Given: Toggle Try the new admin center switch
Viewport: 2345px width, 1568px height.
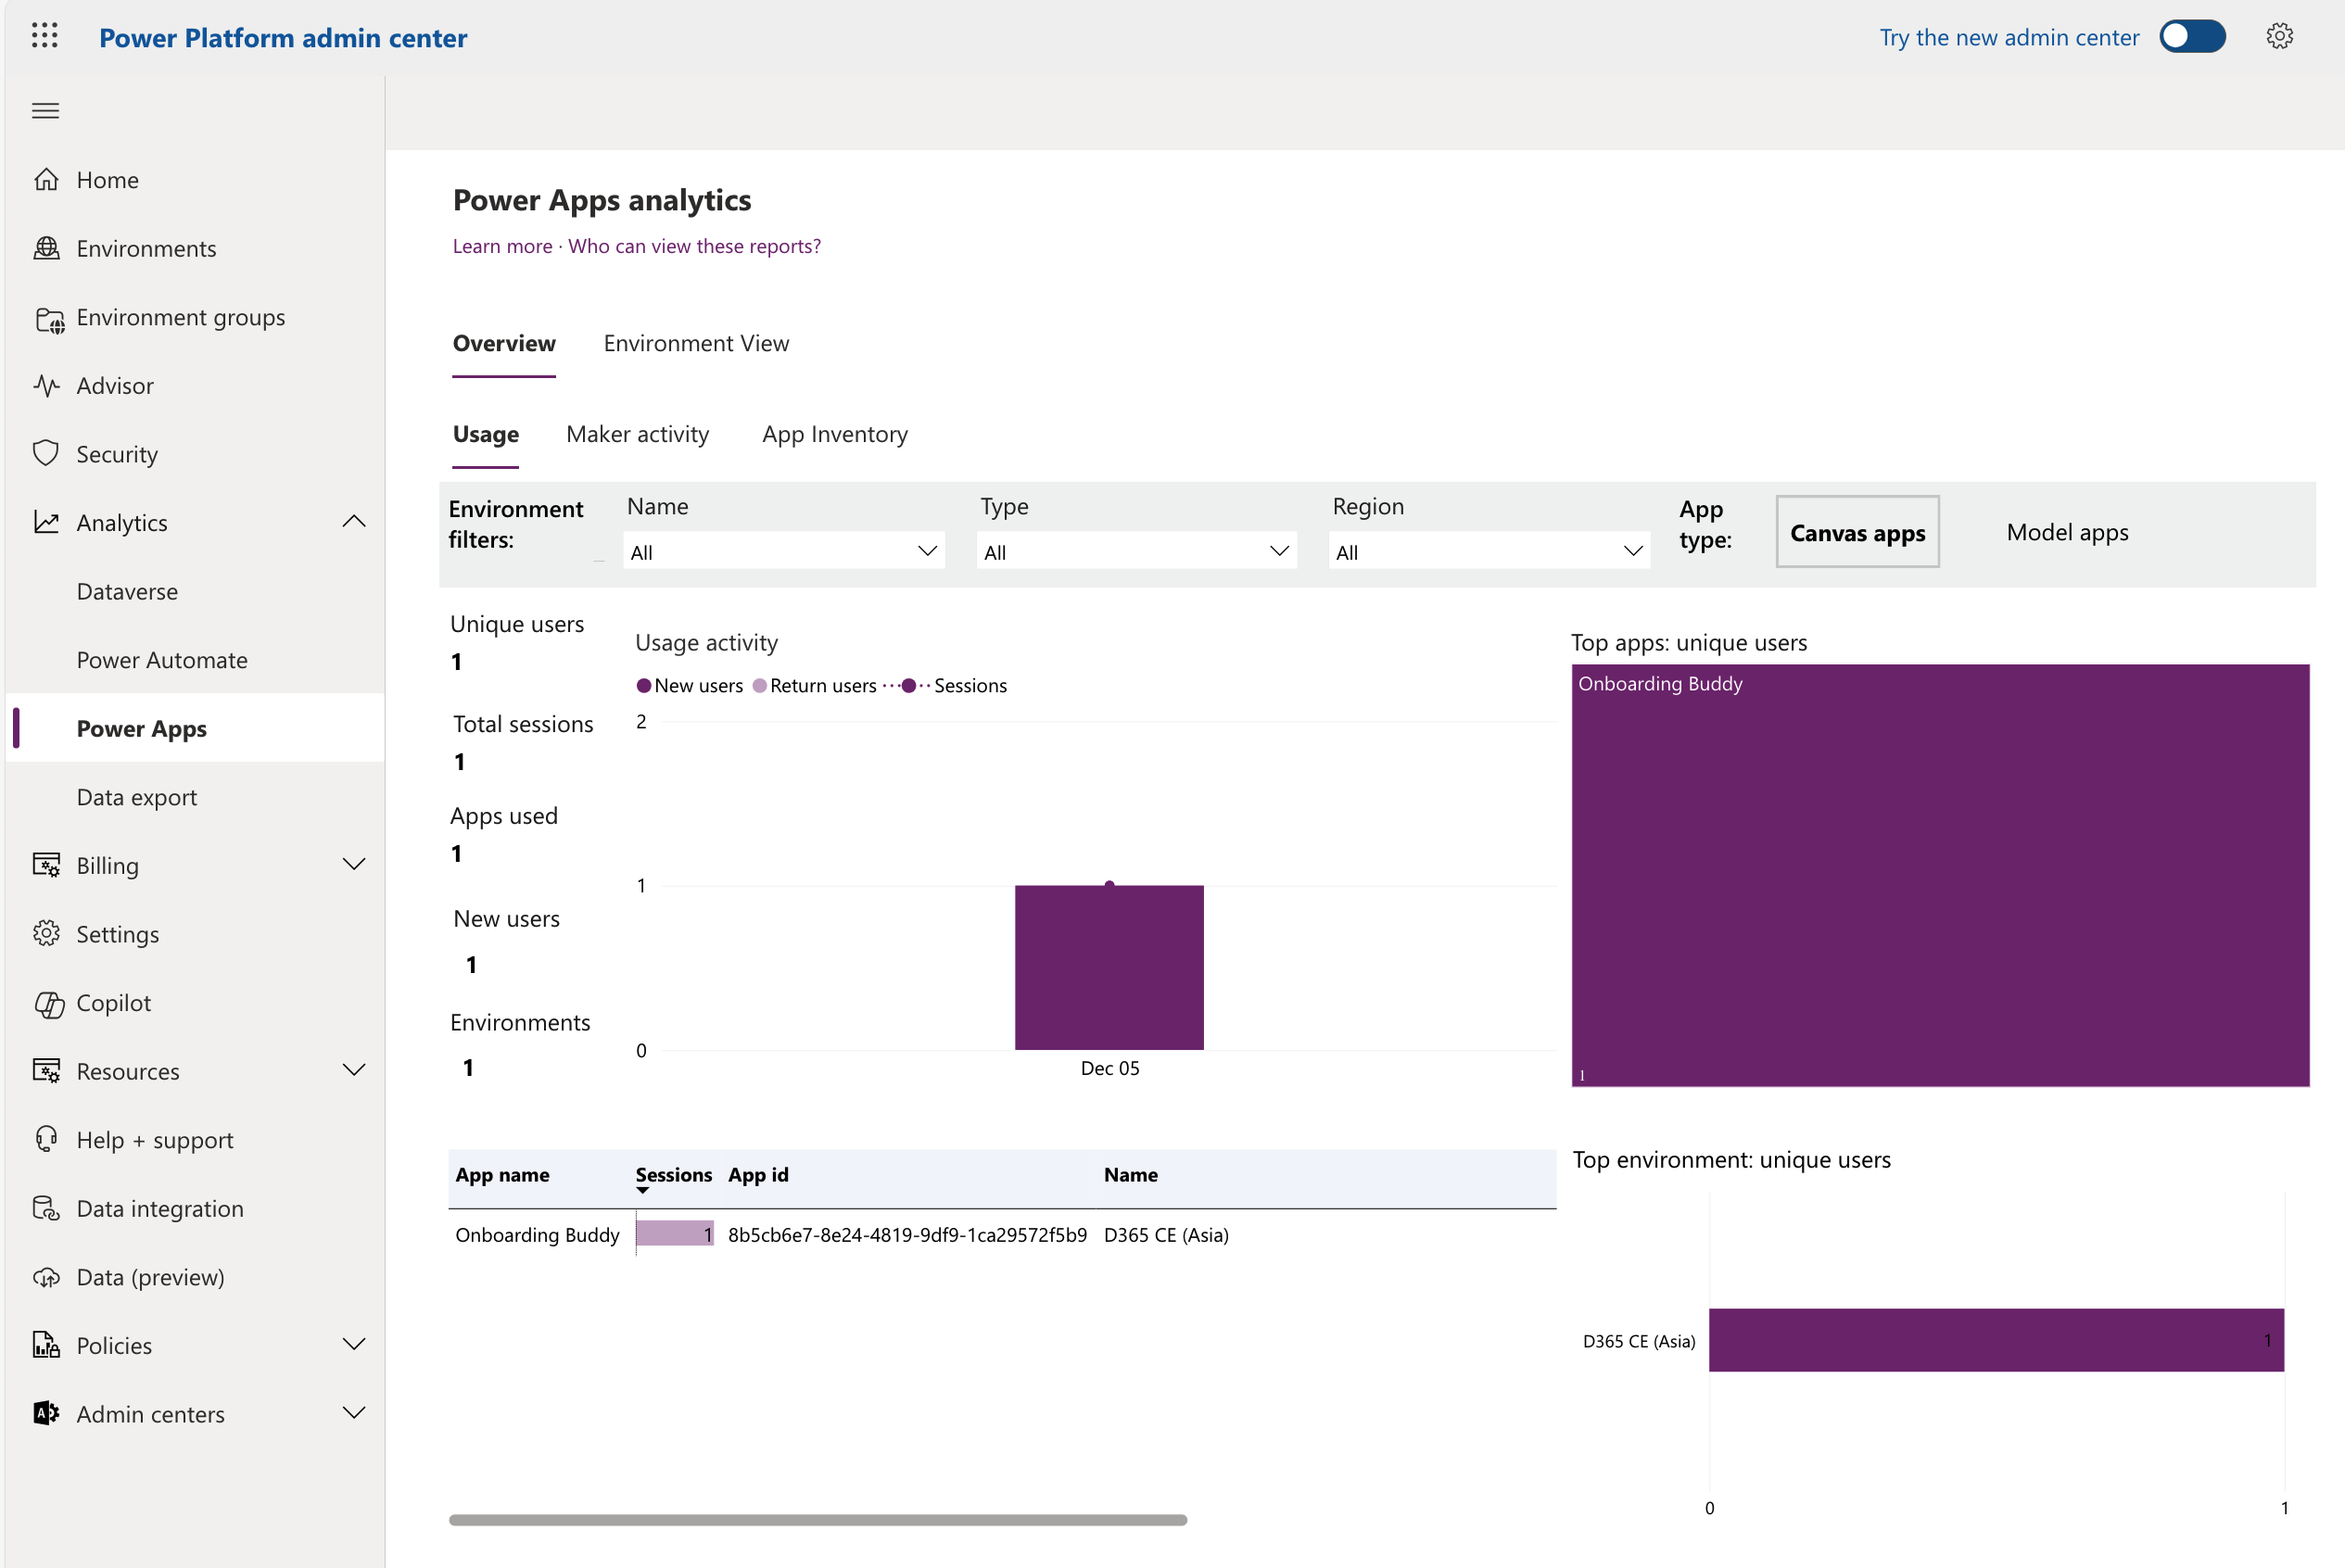Looking at the screenshot, I should tap(2191, 36).
